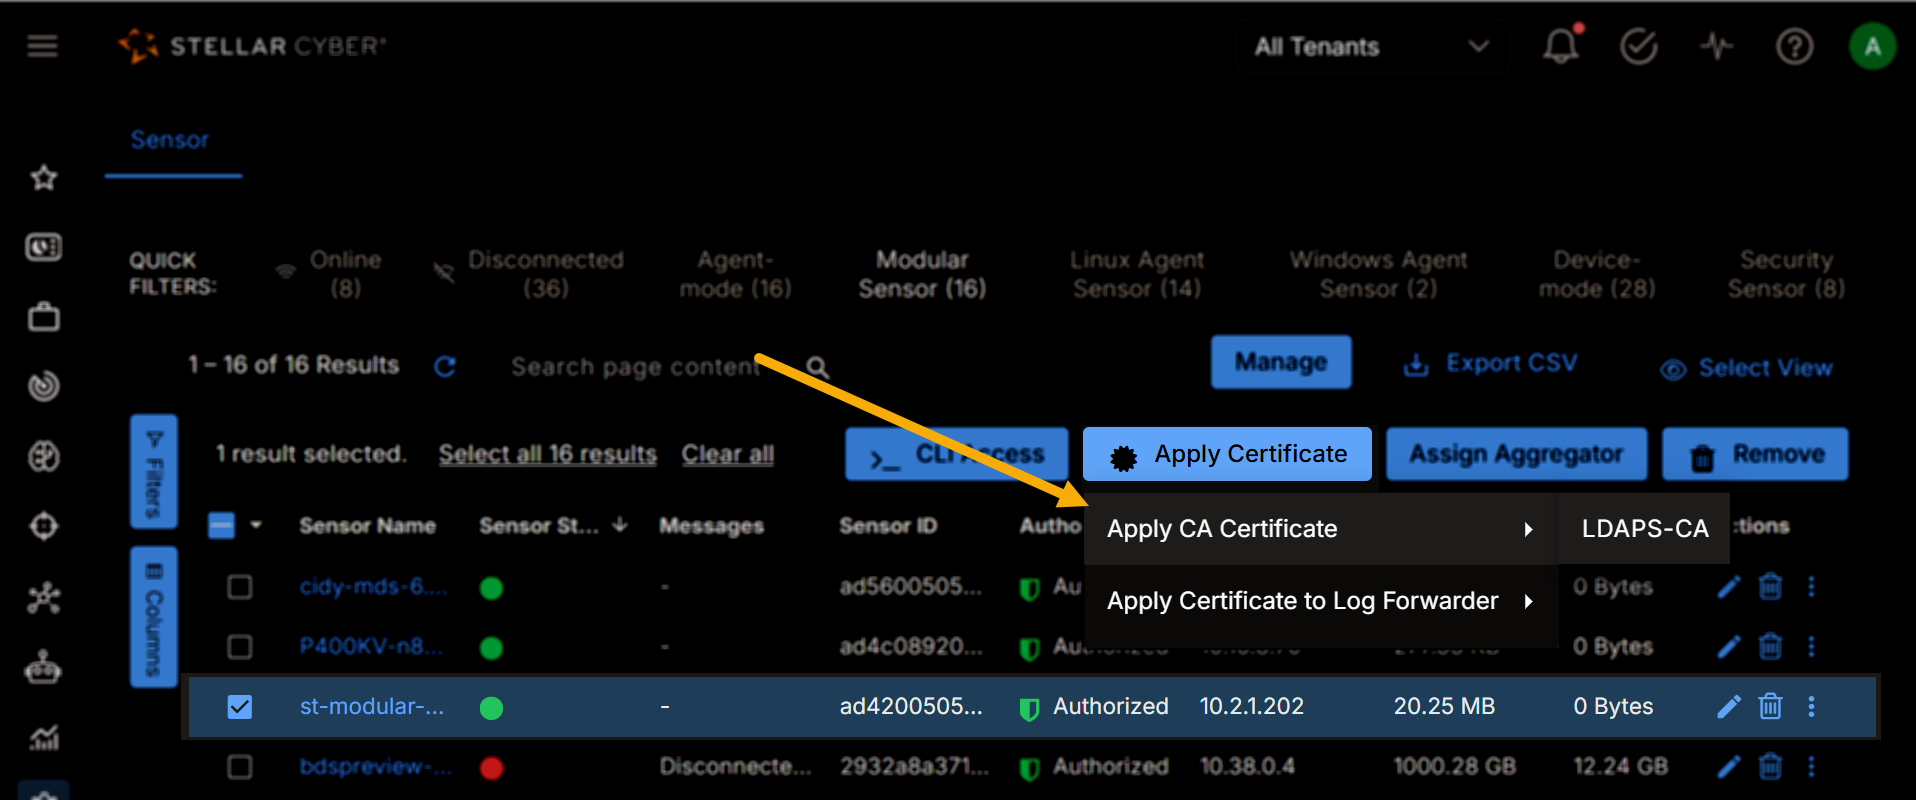This screenshot has height=800, width=1916.
Task: Open the Select View chooser
Action: click(x=1746, y=368)
